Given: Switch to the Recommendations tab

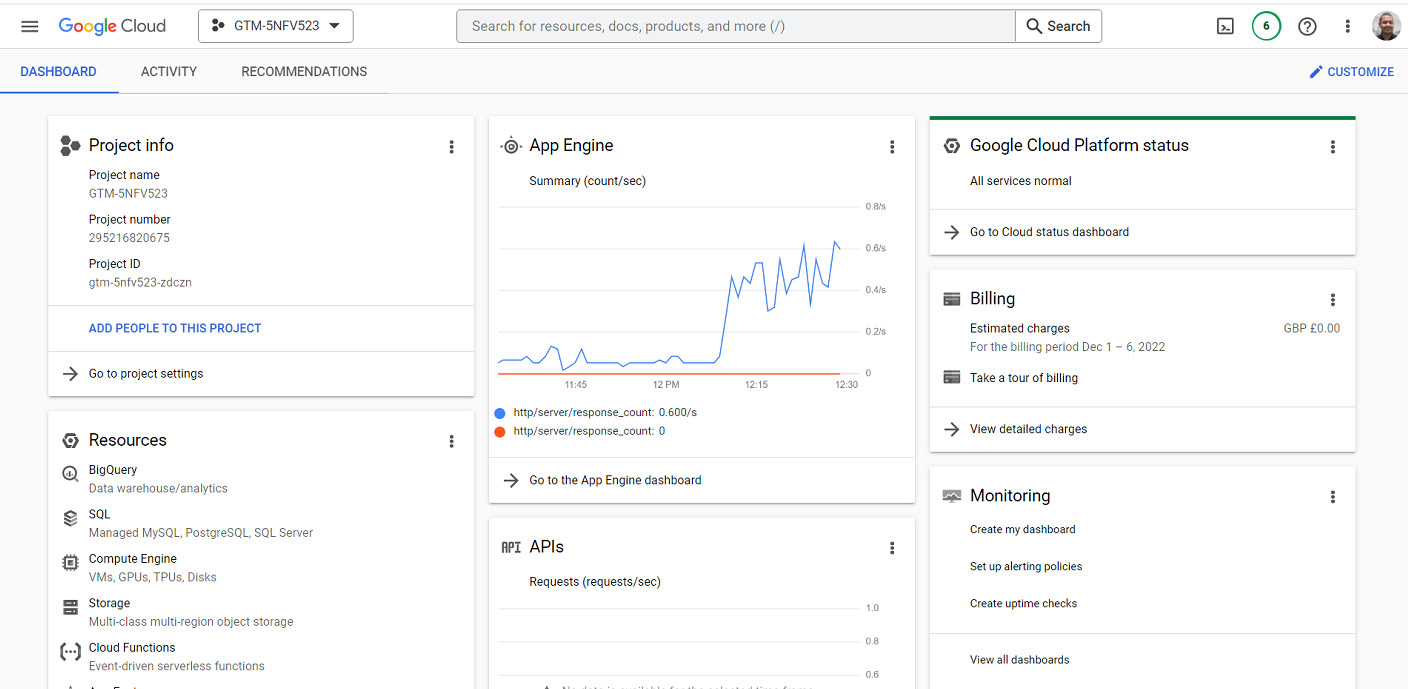Looking at the screenshot, I should [304, 72].
